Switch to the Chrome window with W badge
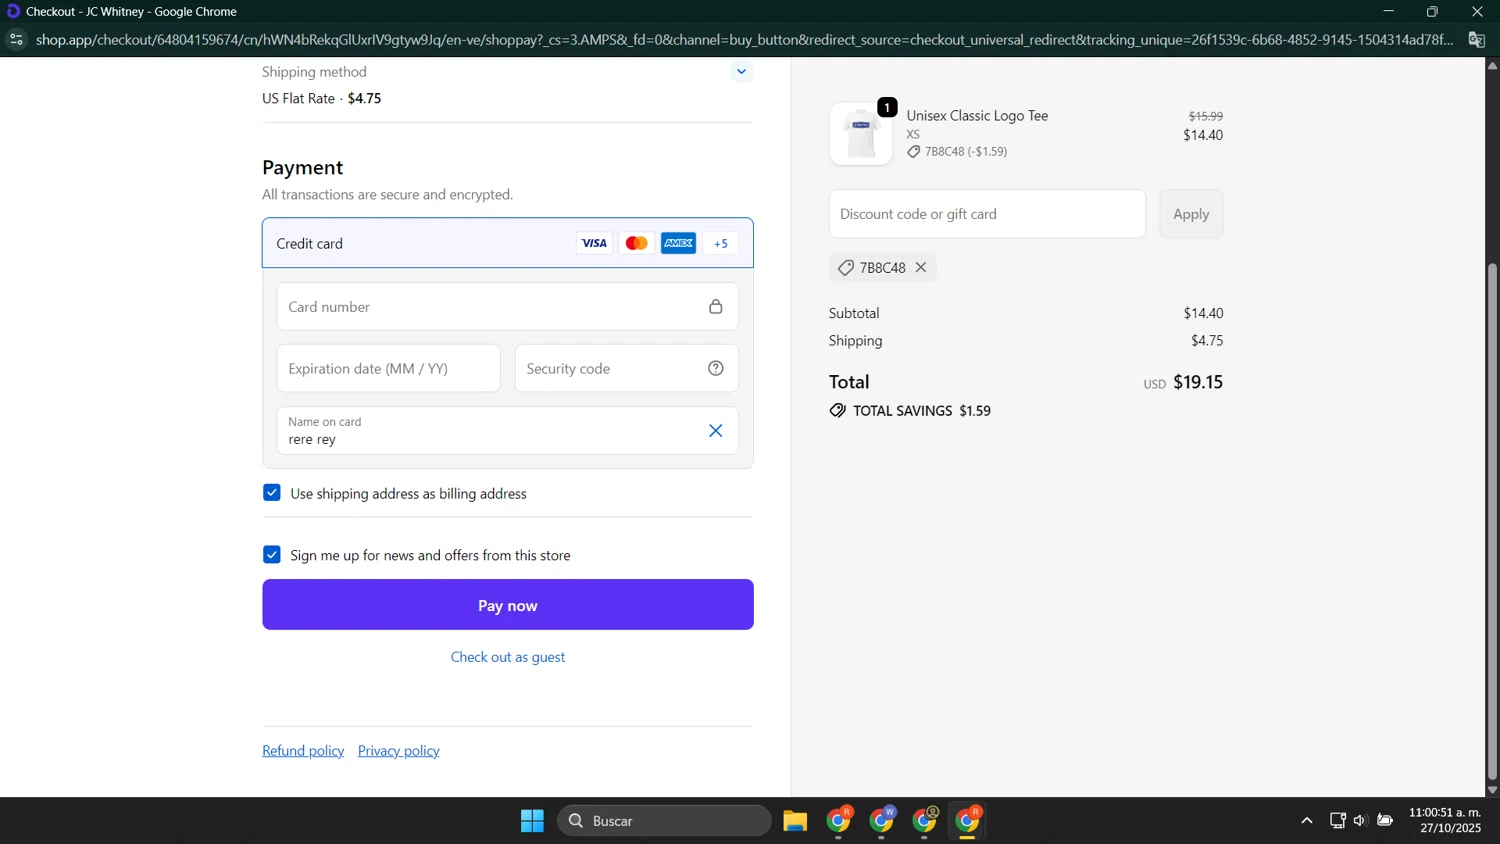 tap(882, 821)
